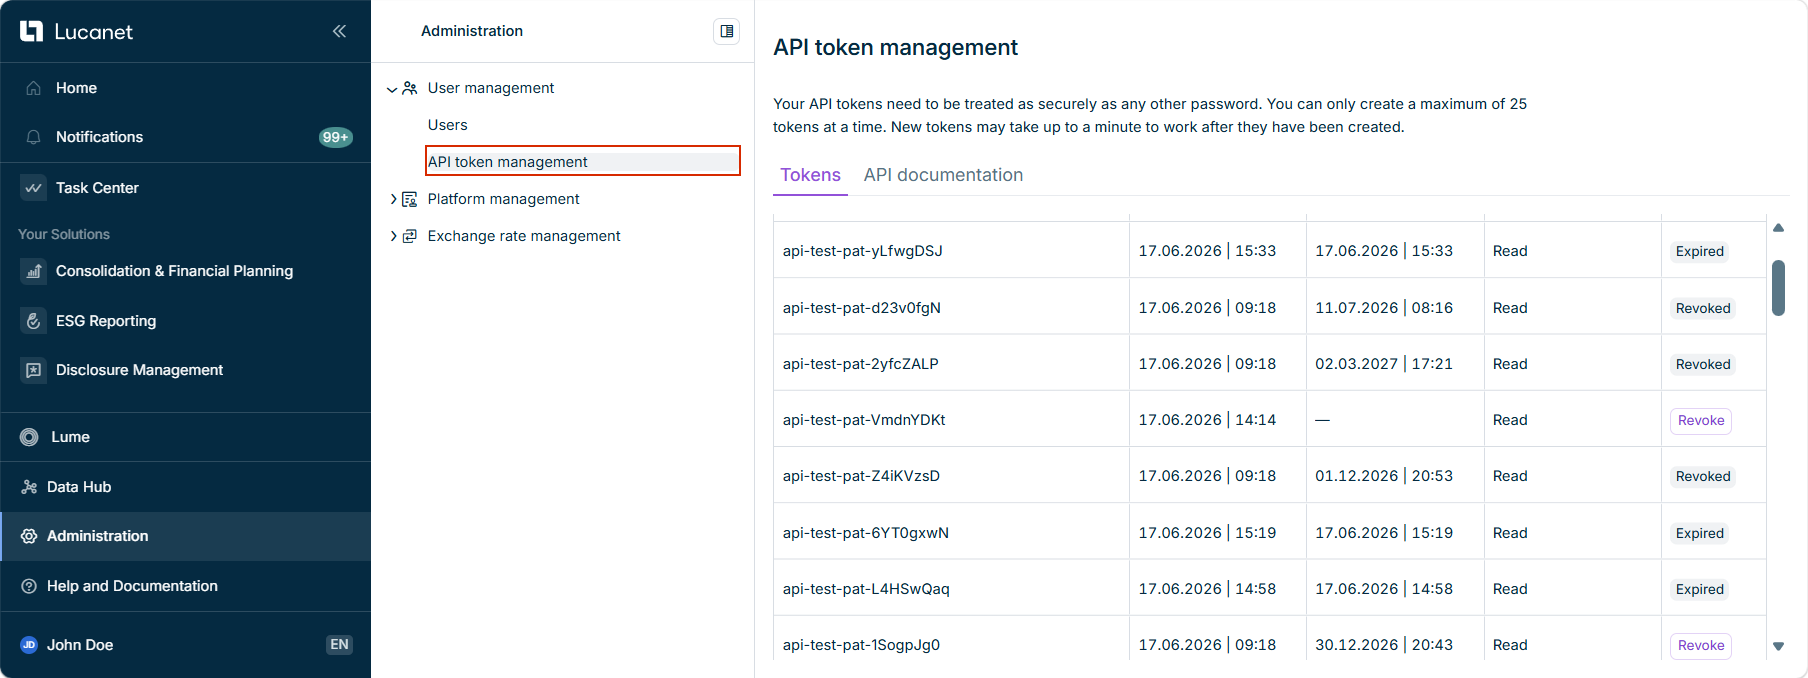Image resolution: width=1808 pixels, height=678 pixels.
Task: Select User management tree label
Action: point(490,88)
